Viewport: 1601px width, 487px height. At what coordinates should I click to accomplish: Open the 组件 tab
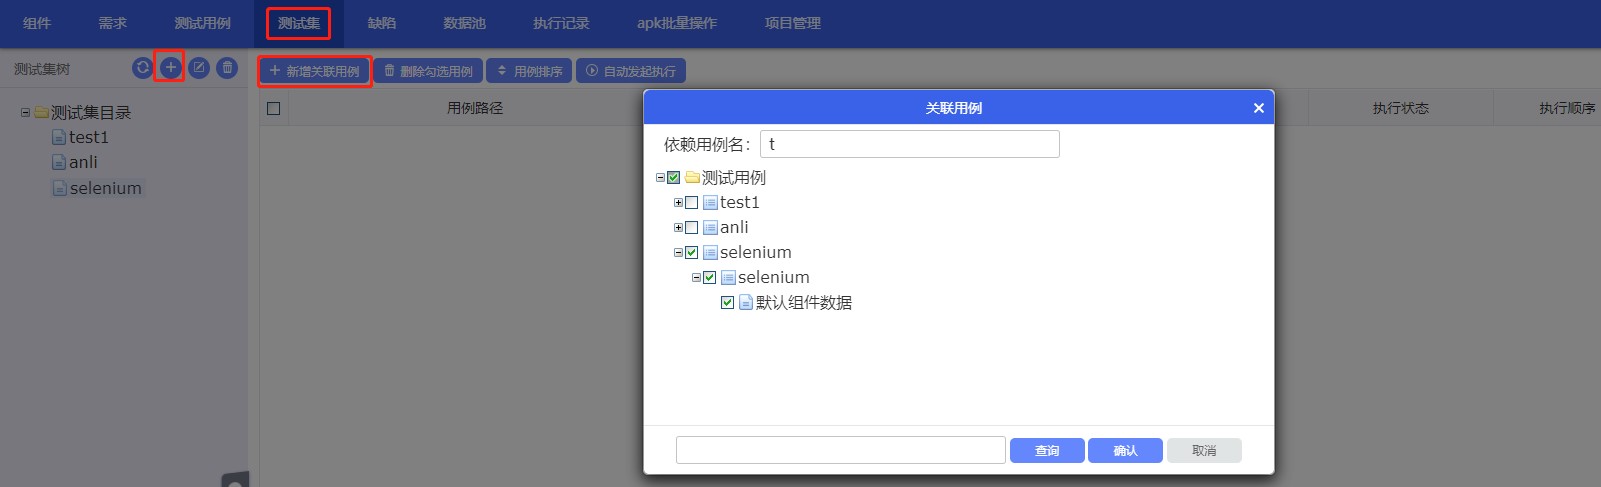37,23
